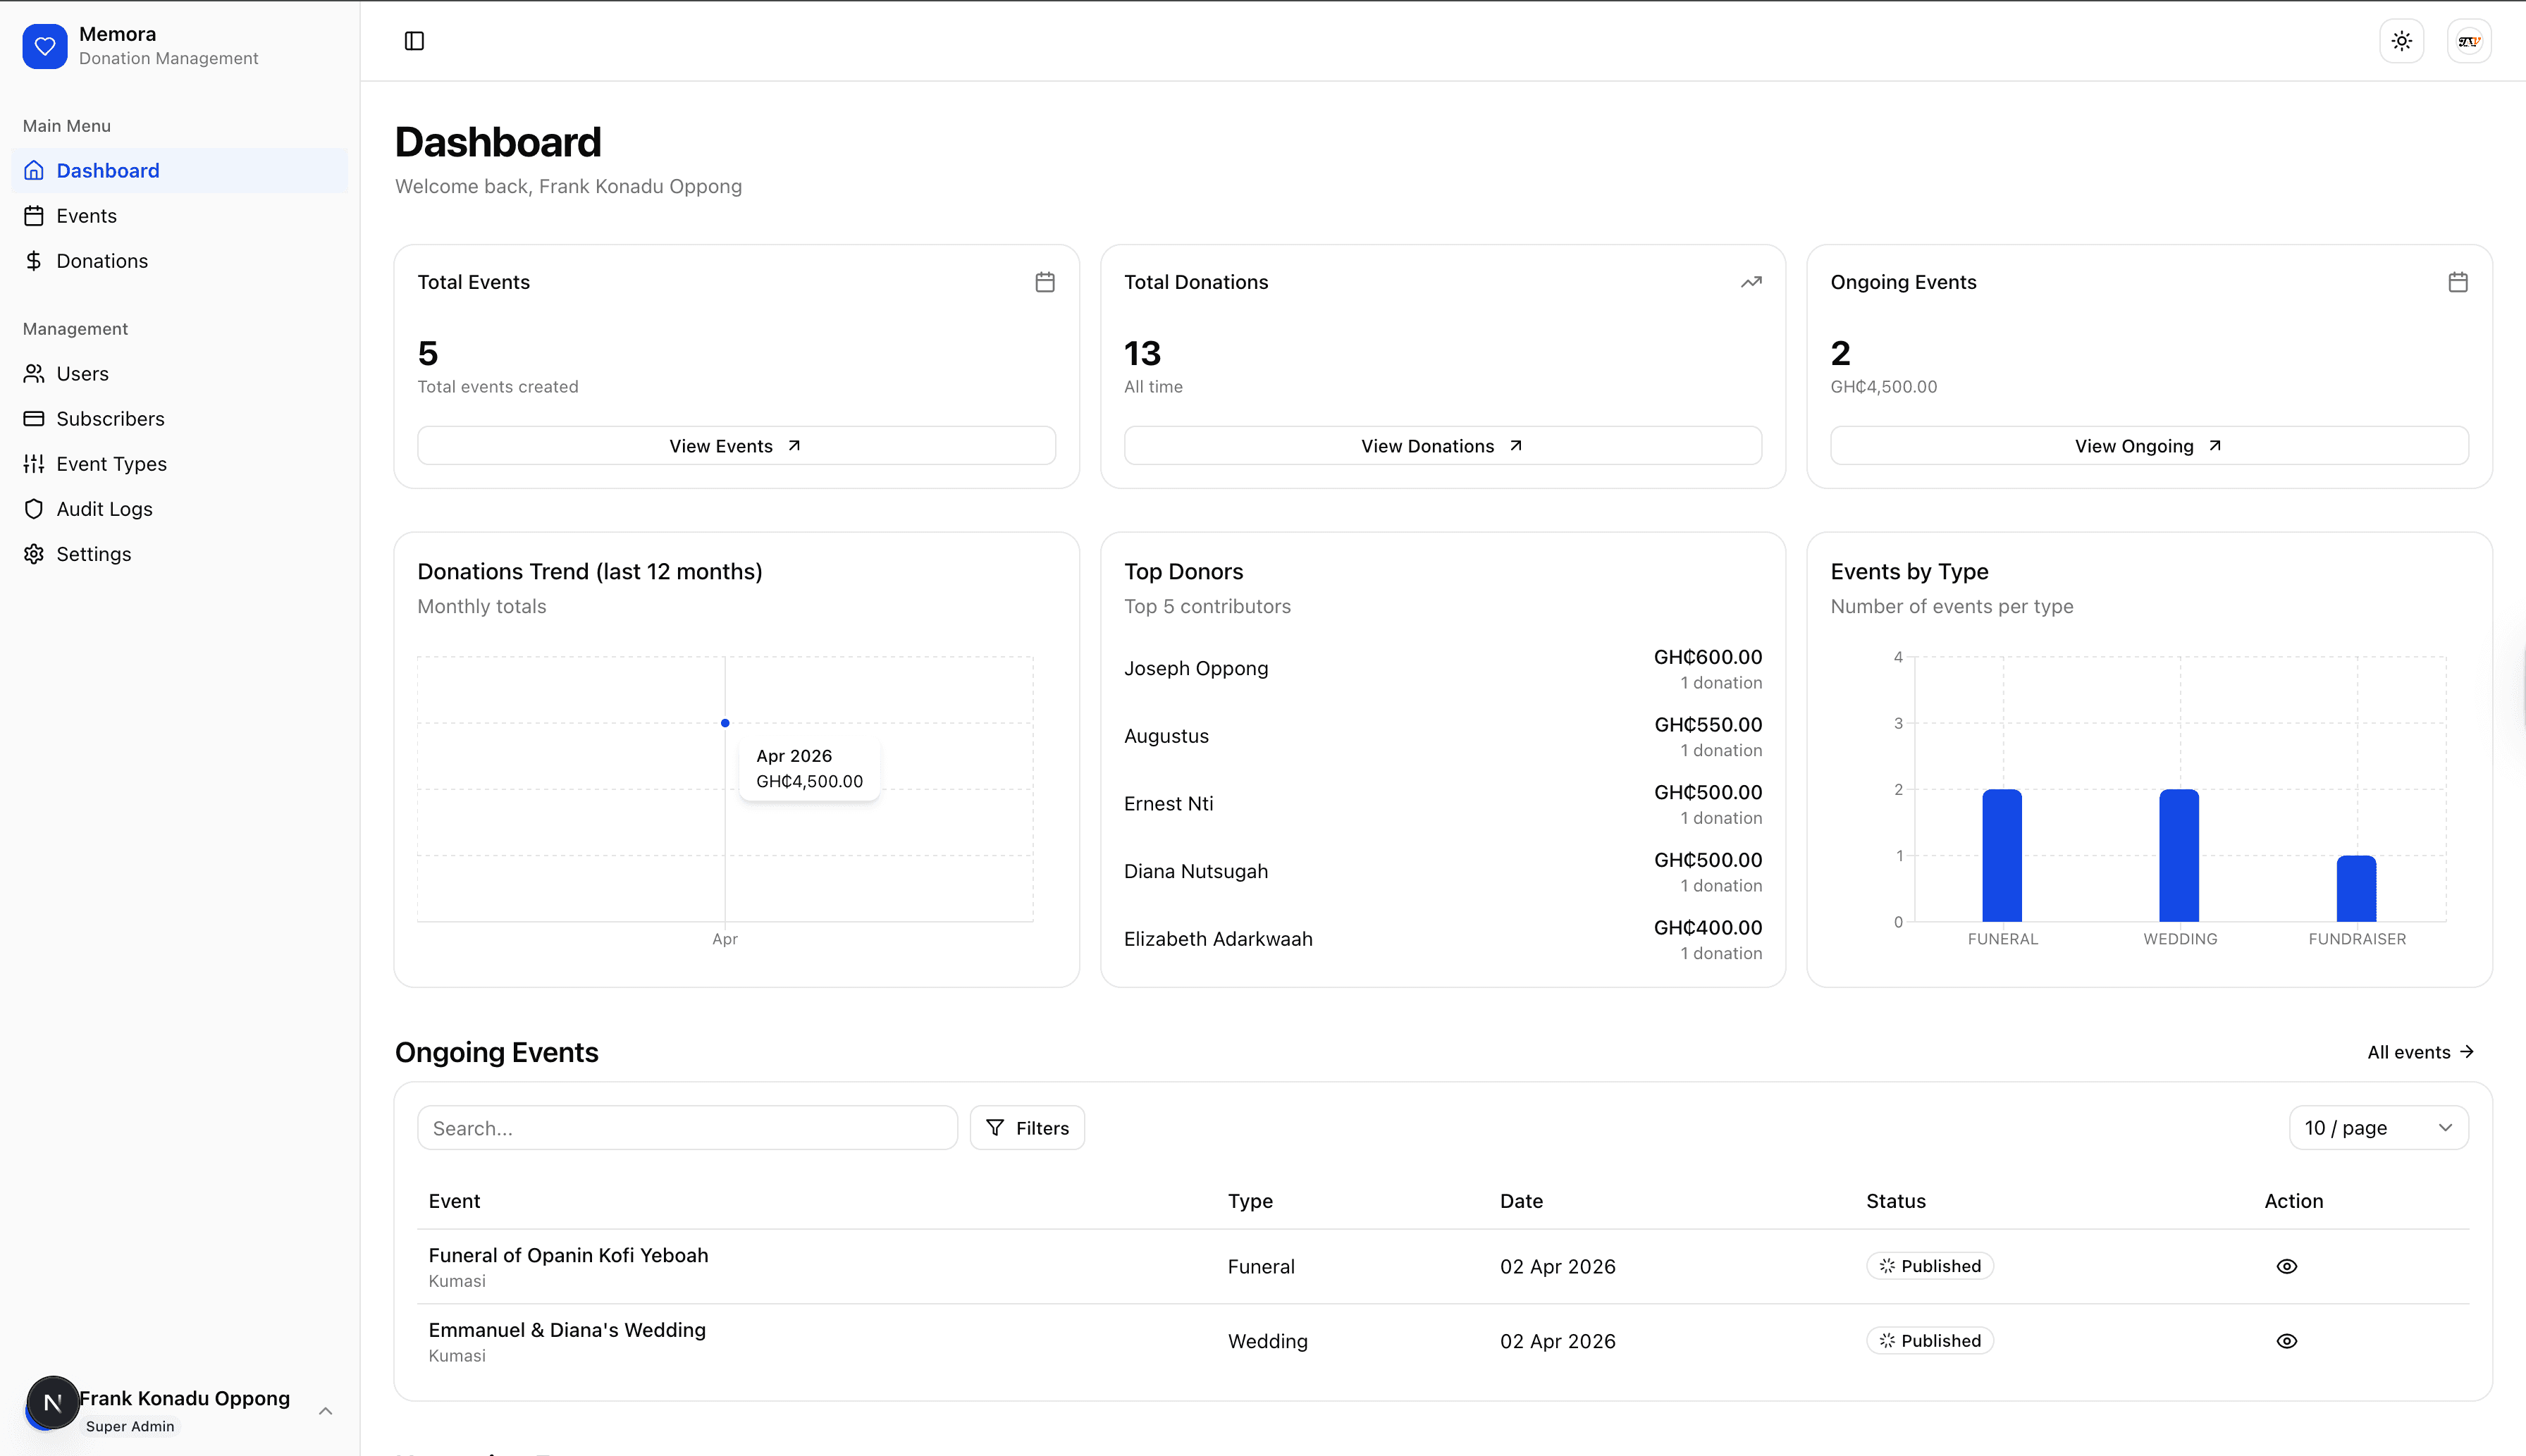This screenshot has width=2526, height=1456.
Task: Open the Filters menu
Action: tap(1027, 1128)
